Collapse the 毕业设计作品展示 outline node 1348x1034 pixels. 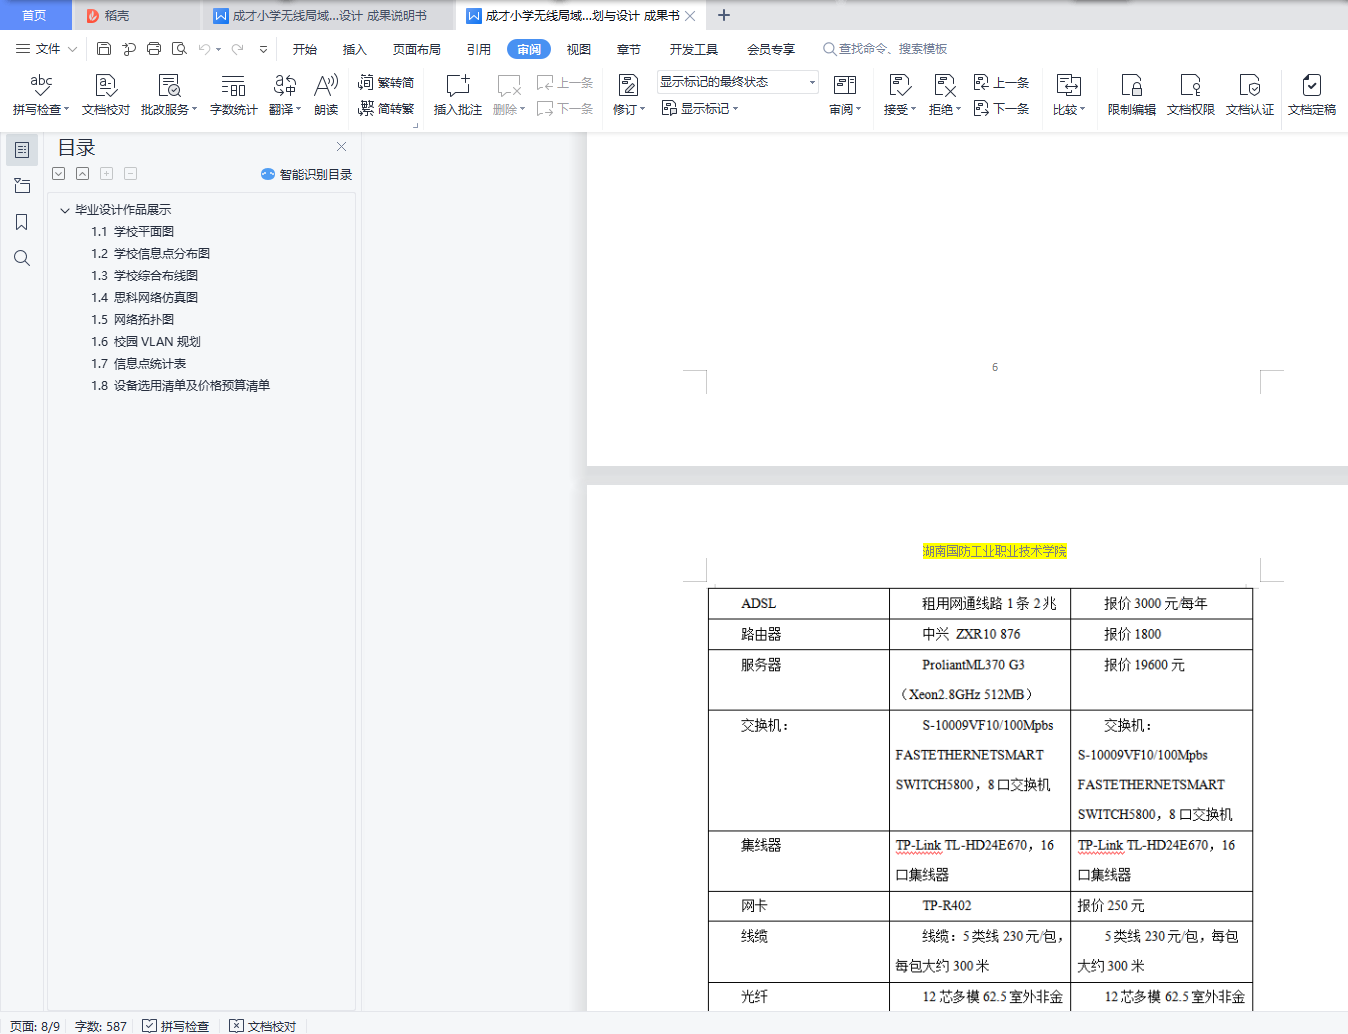click(x=65, y=210)
